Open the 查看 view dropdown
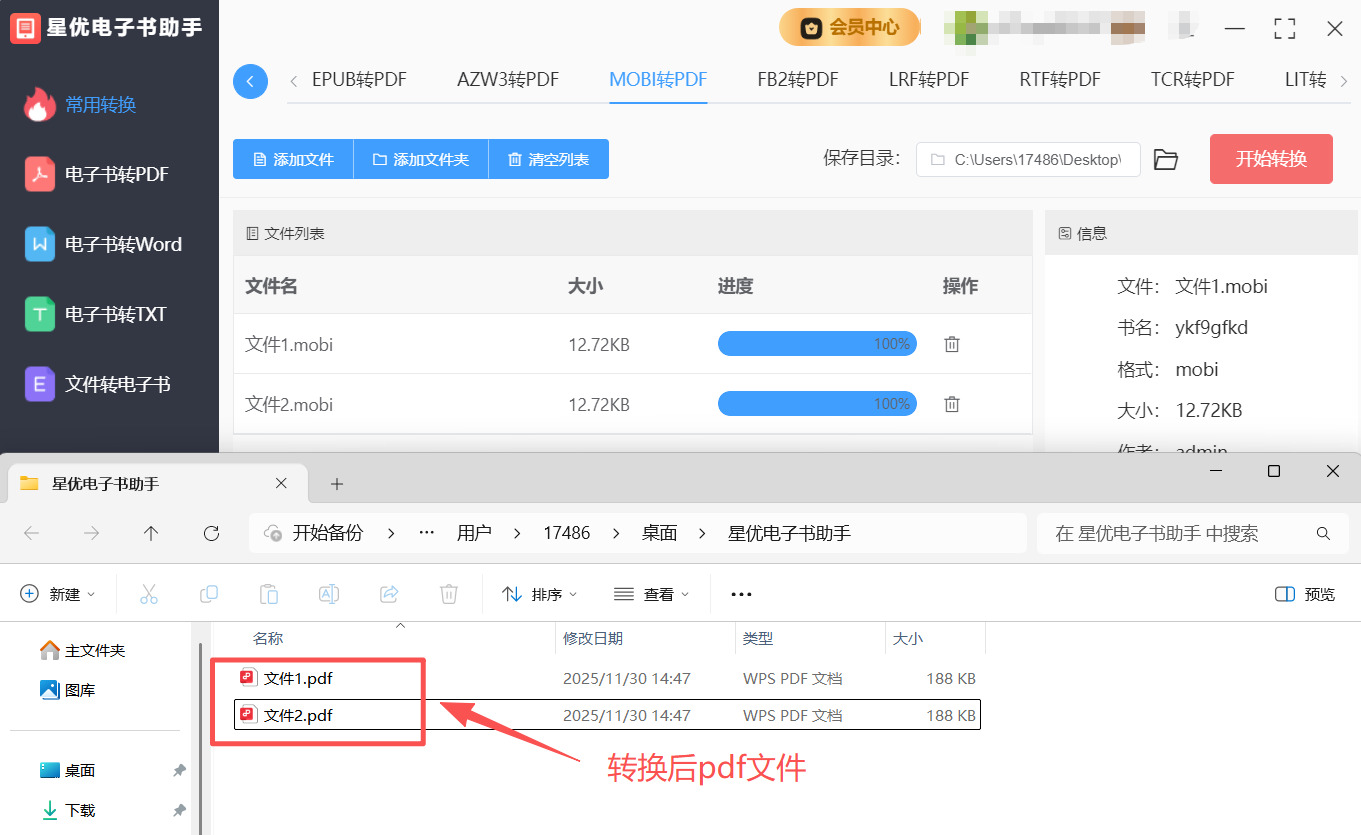Viewport: 1361px width, 835px height. [x=652, y=594]
